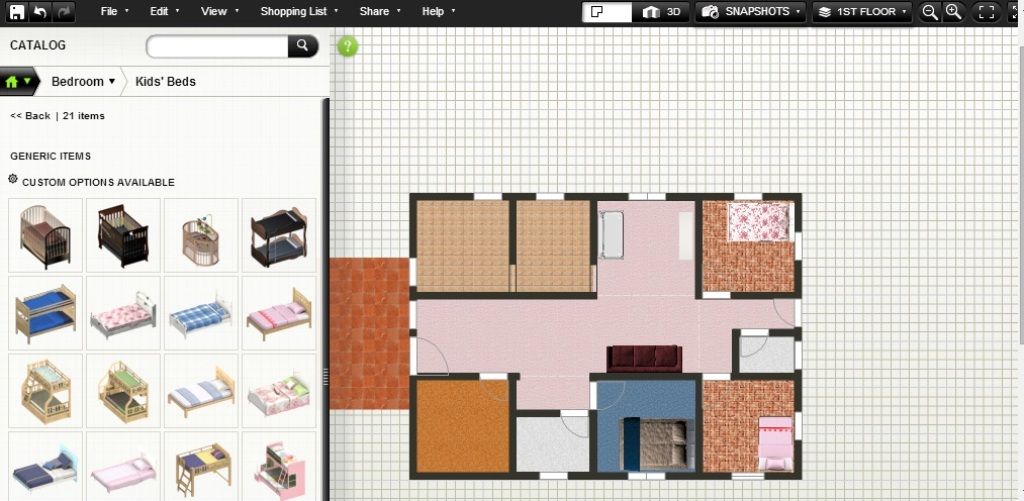The height and width of the screenshot is (501, 1024).
Task: Open the 1st Floor level dropdown
Action: point(862,12)
